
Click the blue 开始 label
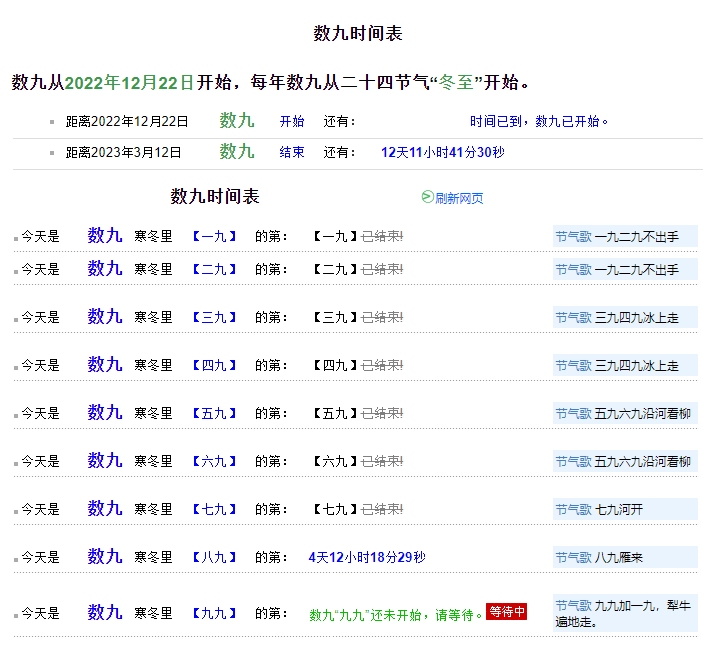292,122
